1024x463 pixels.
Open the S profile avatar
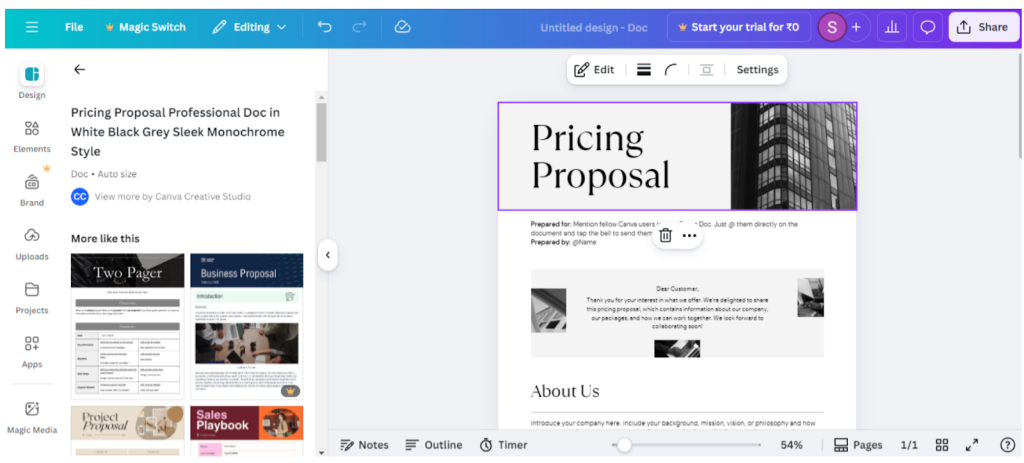tap(831, 27)
